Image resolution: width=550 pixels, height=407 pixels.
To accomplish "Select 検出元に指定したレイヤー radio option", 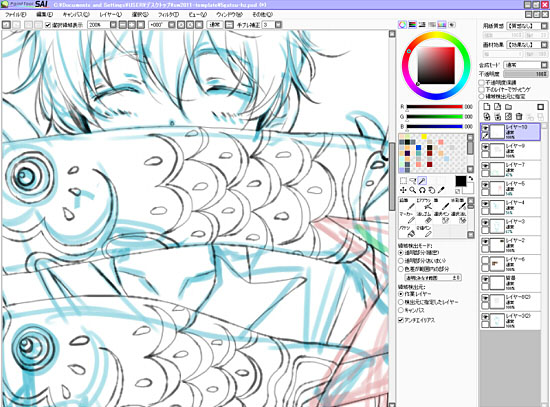I will [401, 302].
